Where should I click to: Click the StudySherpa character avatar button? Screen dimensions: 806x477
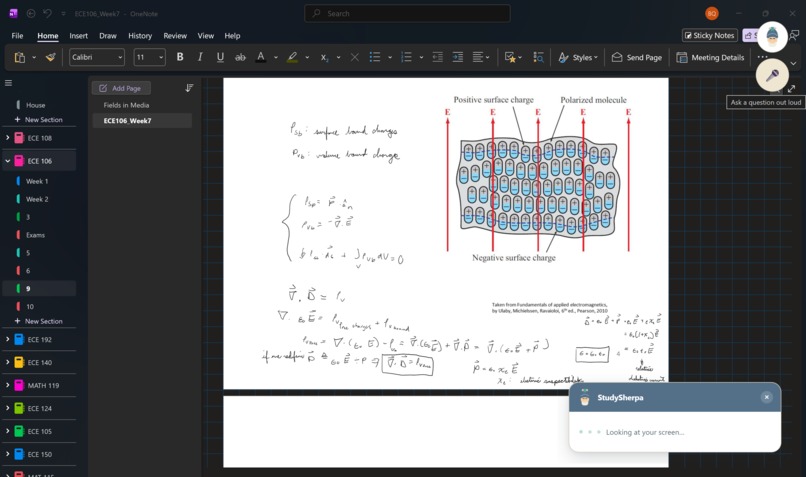(x=772, y=36)
